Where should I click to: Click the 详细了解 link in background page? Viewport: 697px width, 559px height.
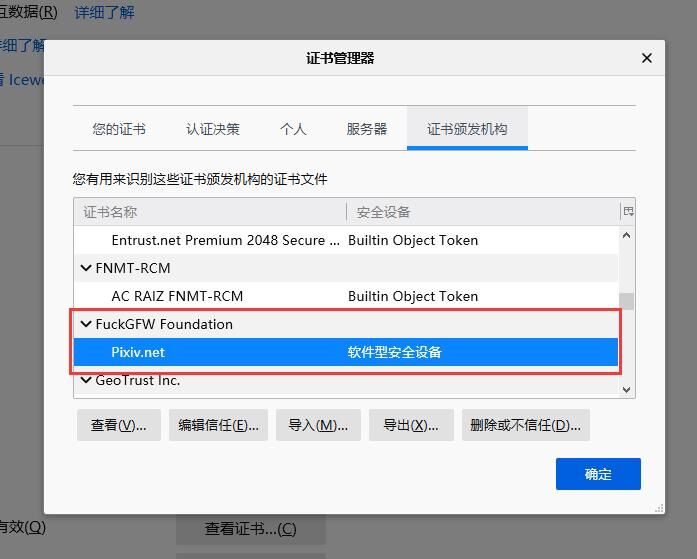point(105,13)
